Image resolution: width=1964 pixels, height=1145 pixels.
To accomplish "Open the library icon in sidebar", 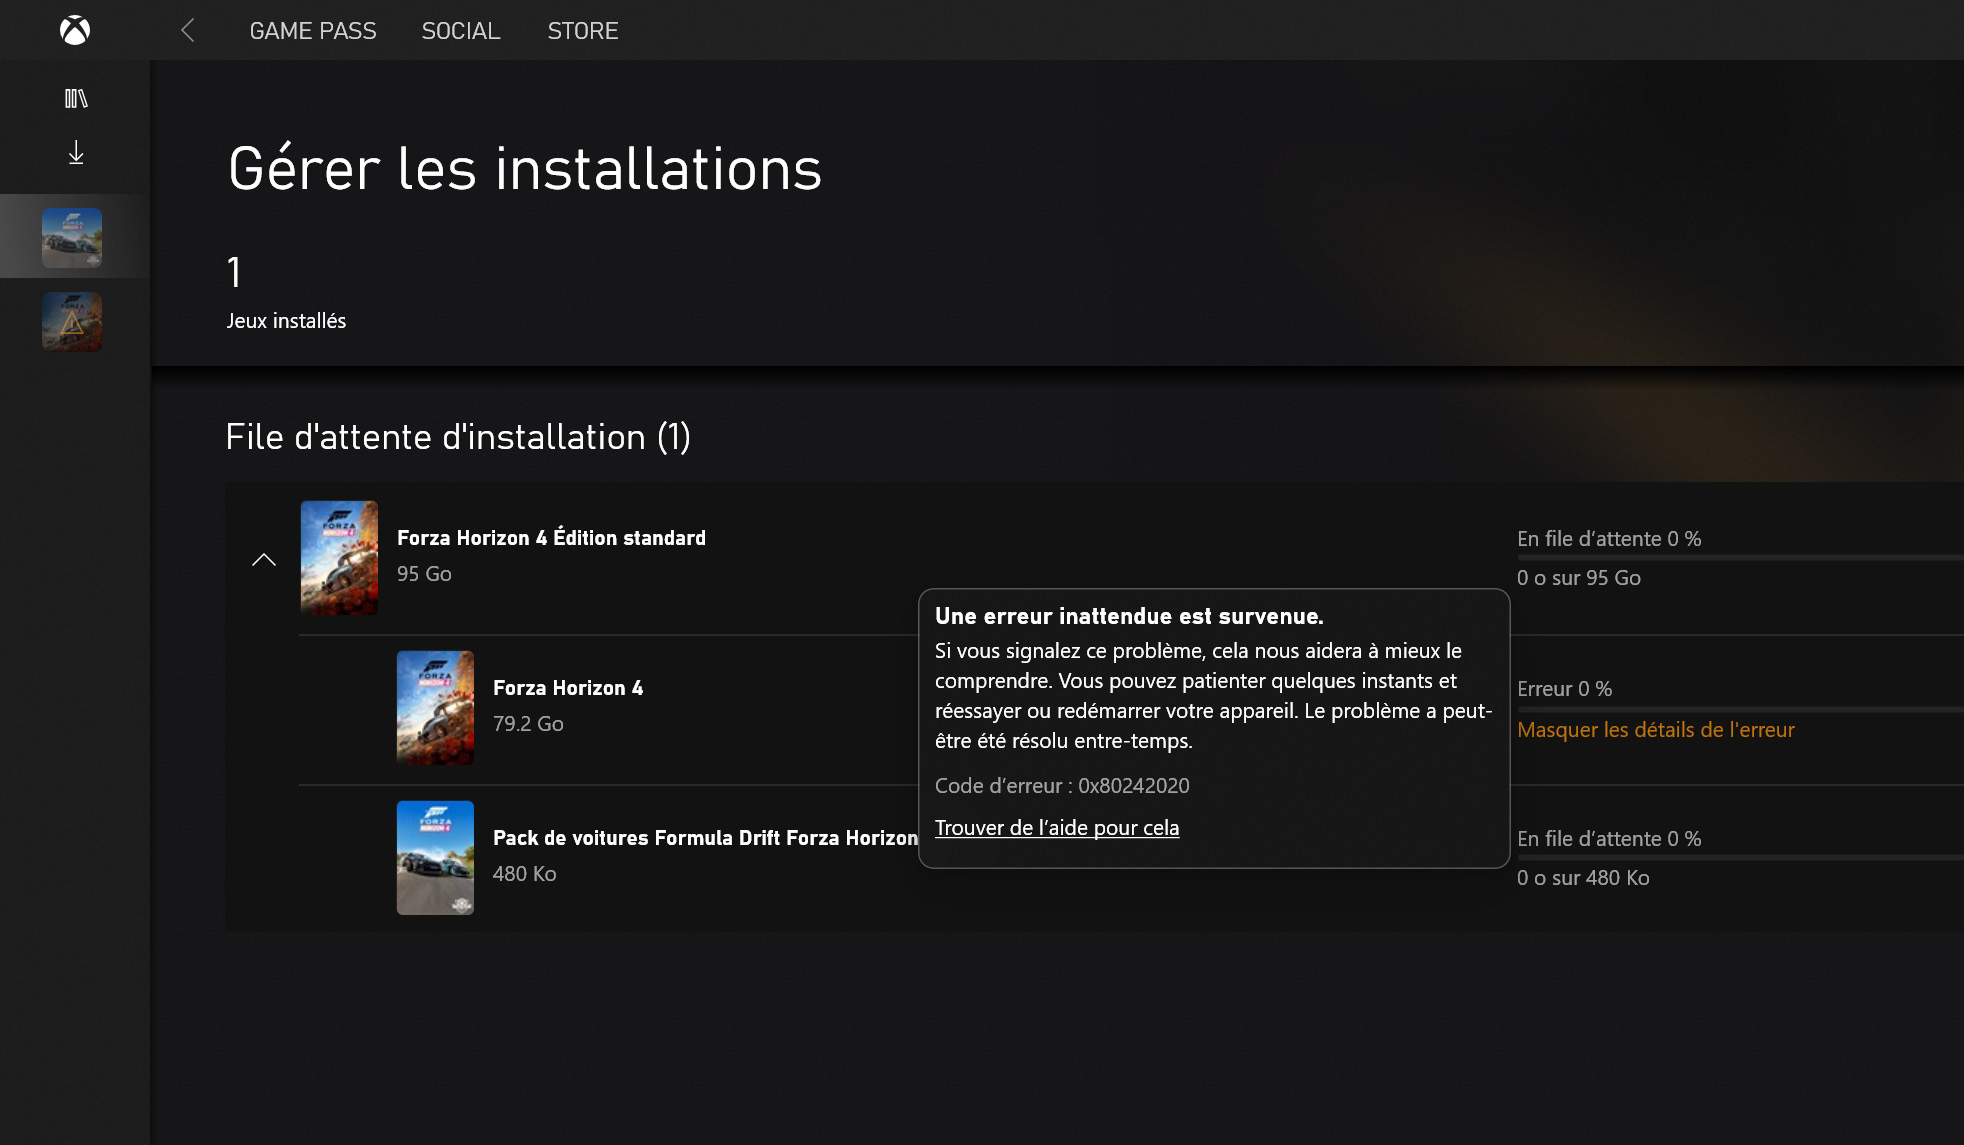I will click(76, 98).
